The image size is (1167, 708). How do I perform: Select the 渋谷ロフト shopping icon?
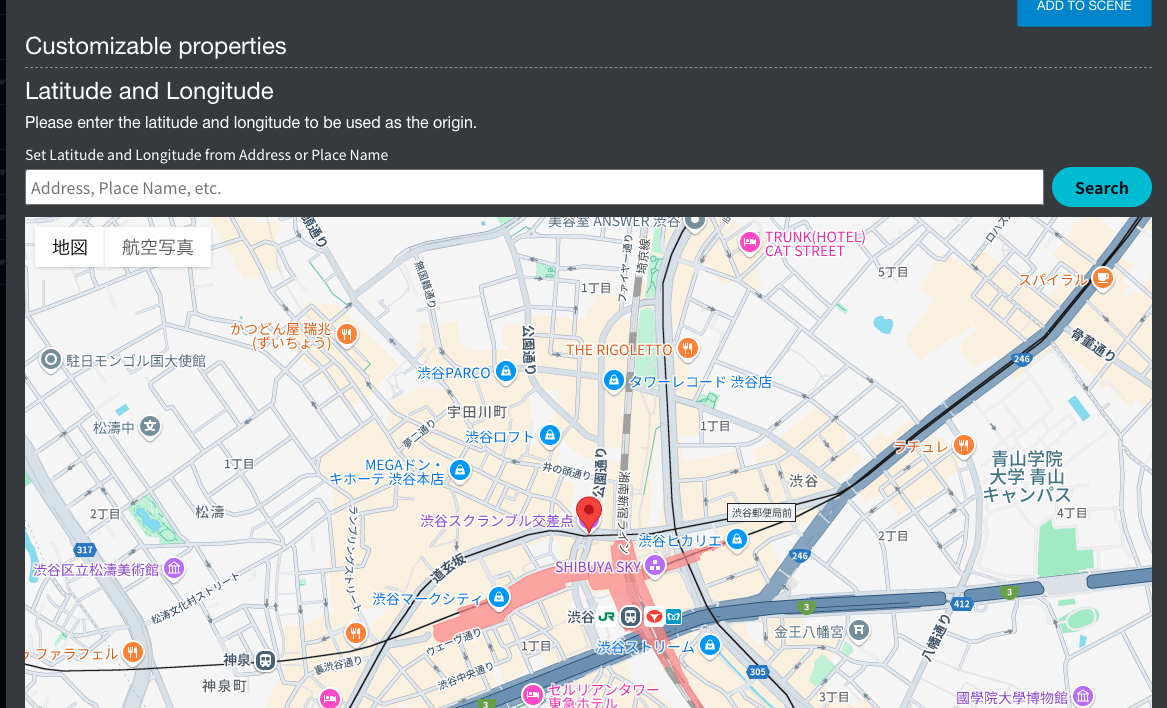click(550, 436)
